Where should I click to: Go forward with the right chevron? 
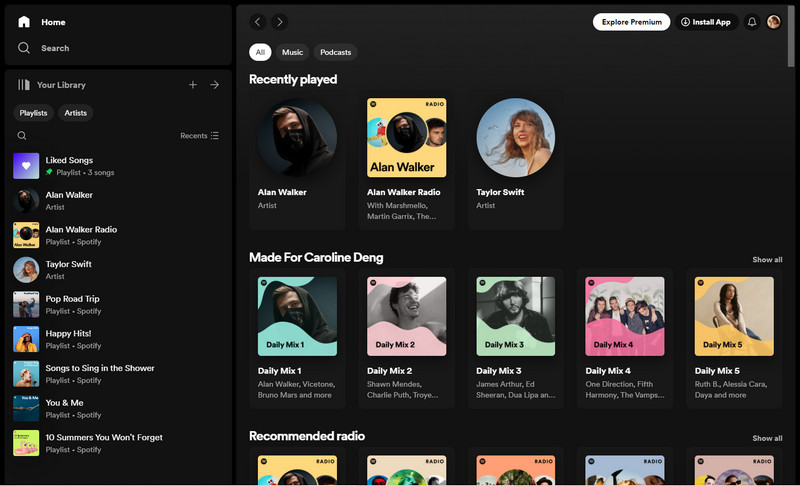pos(279,22)
